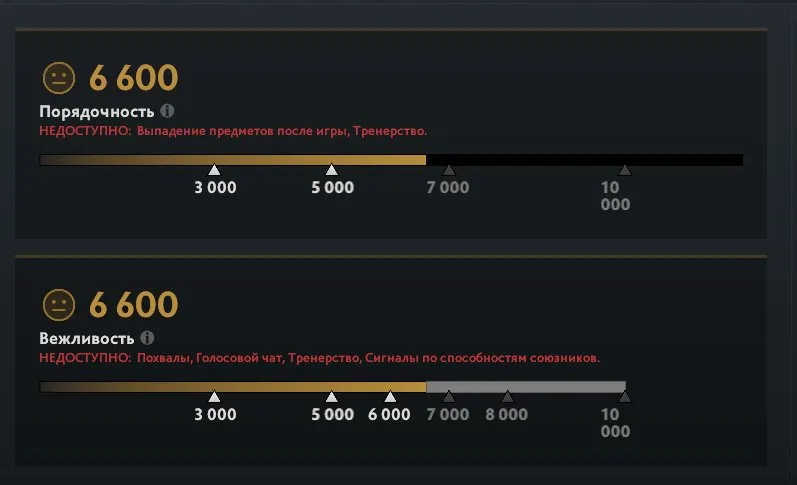
Task: Click the 3 000 triangle marker on Вежливость bar
Action: click(x=214, y=397)
